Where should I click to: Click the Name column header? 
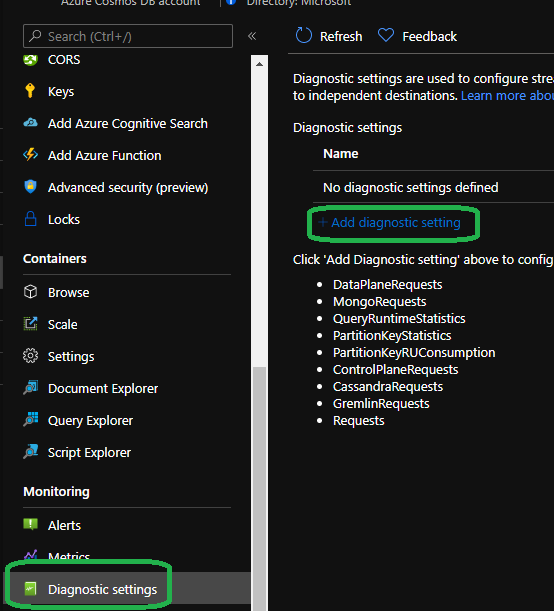coord(341,154)
